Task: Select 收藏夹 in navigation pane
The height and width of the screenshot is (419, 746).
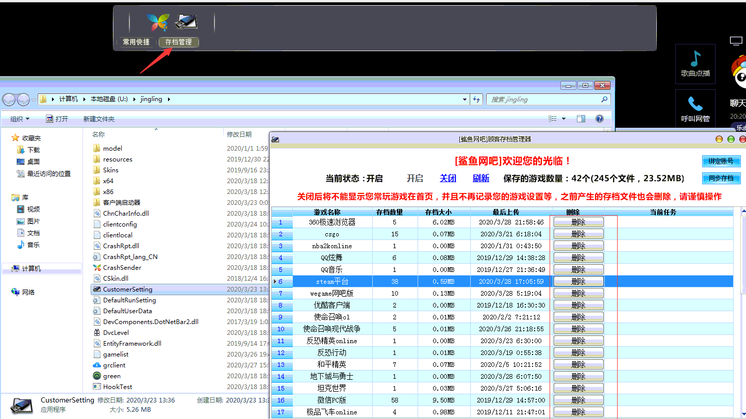Action: pyautogui.click(x=31, y=138)
